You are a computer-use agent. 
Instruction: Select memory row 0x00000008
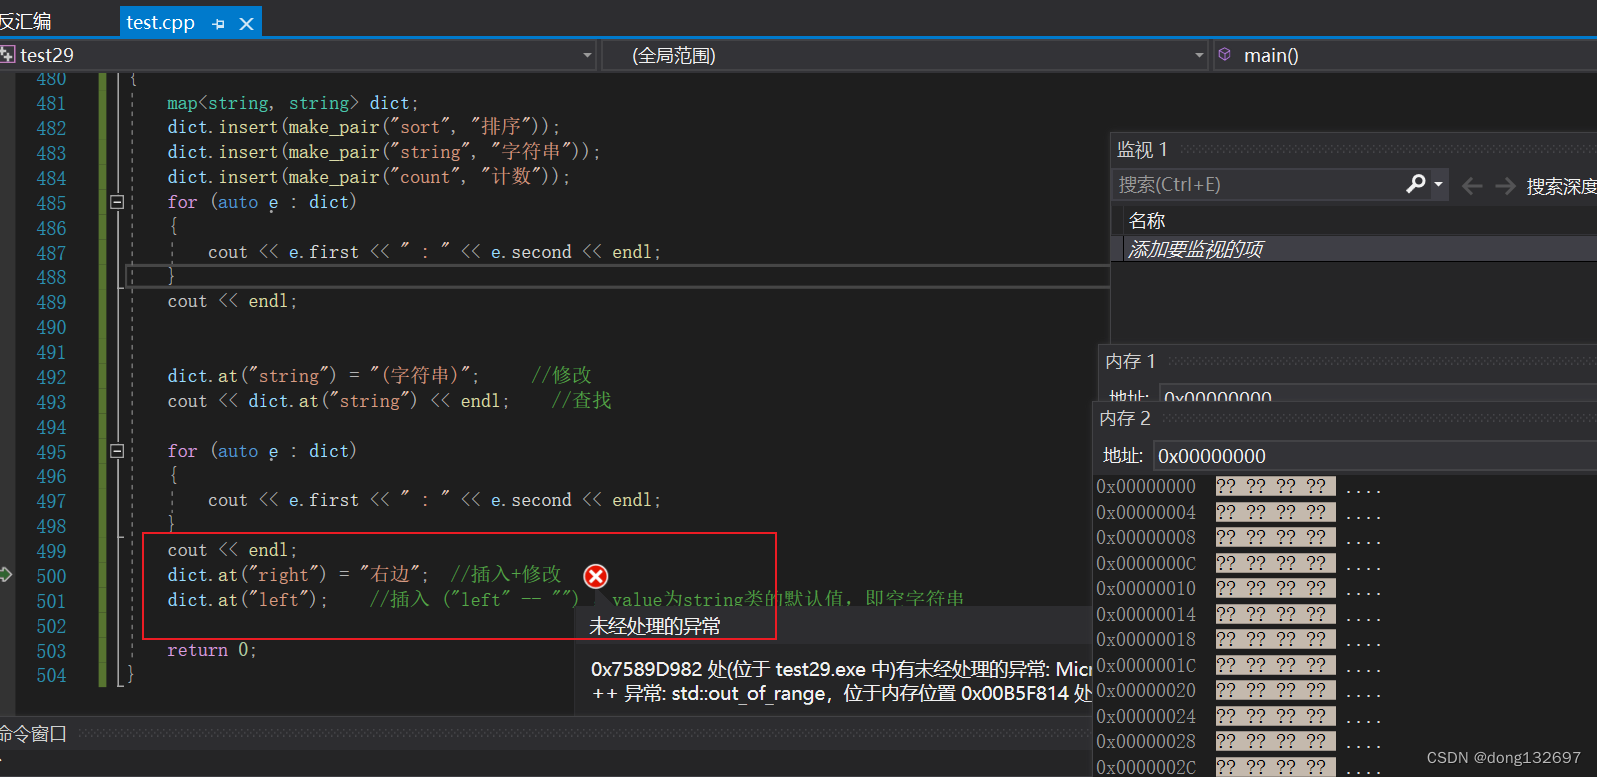[x=1240, y=538]
